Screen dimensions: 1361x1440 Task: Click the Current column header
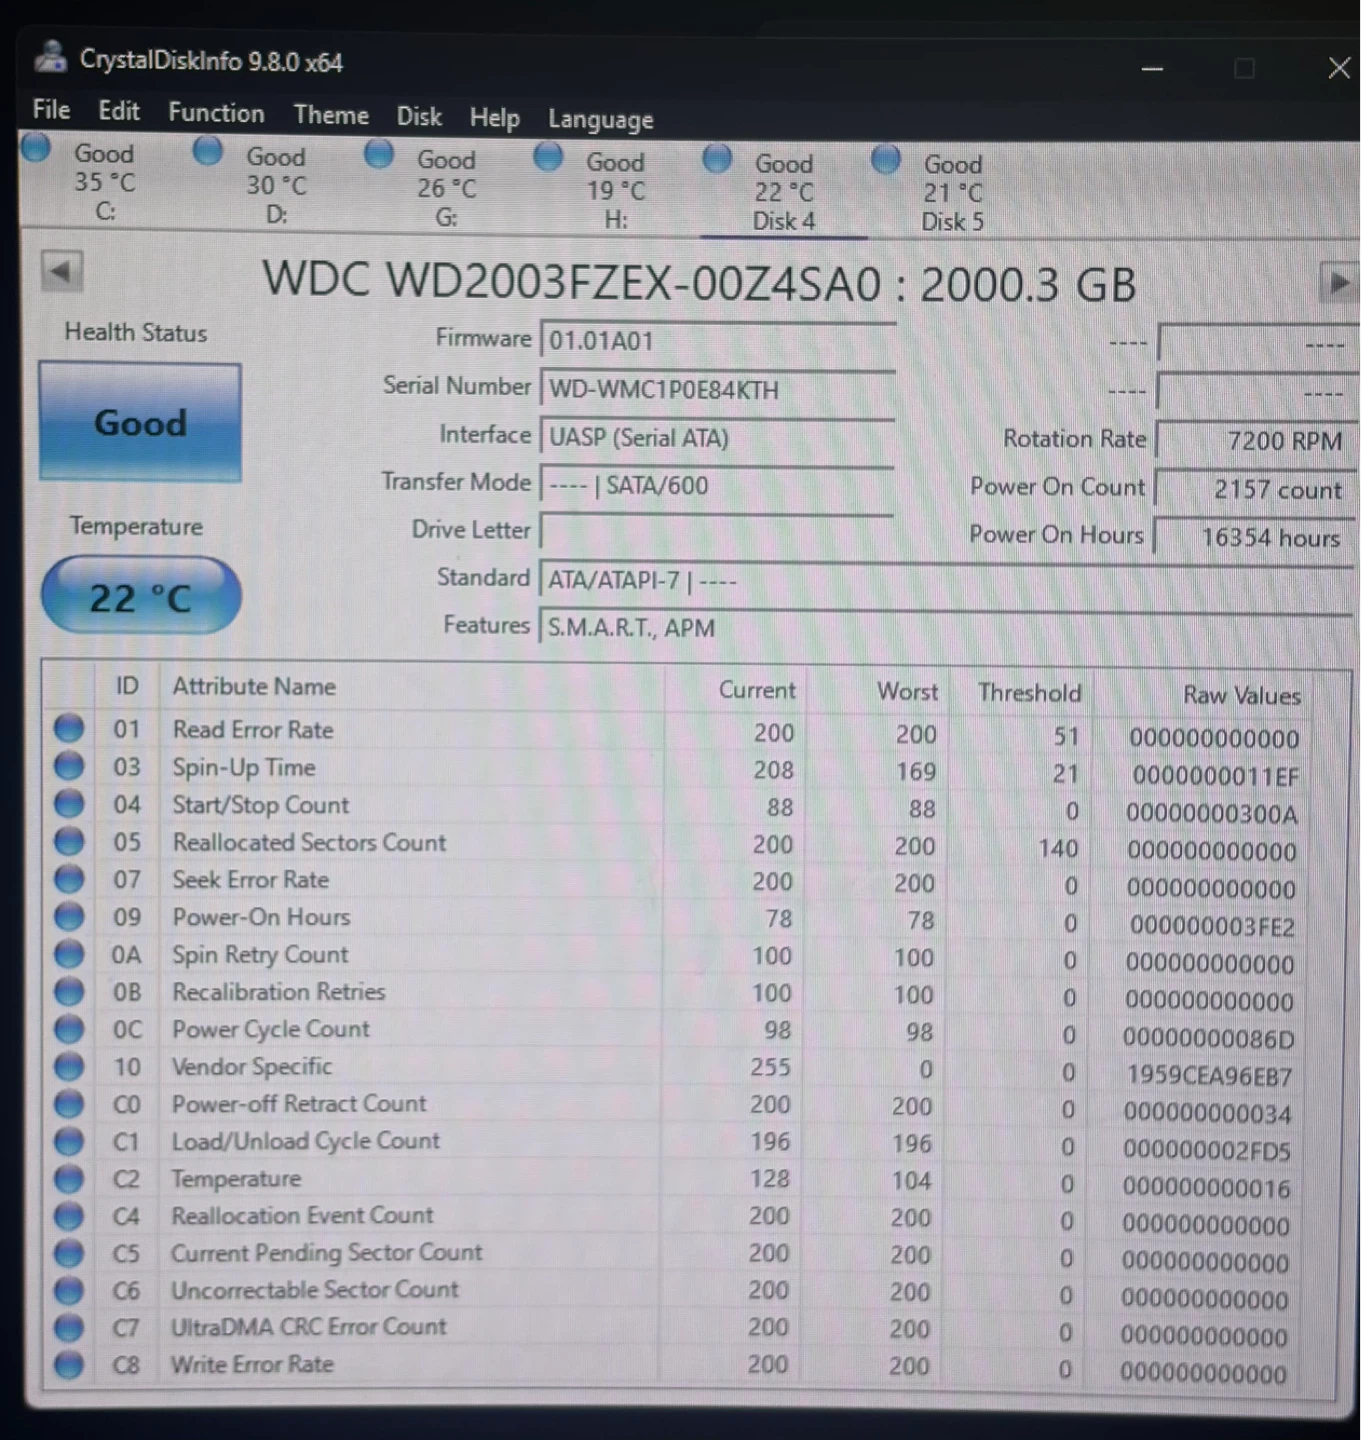coord(757,690)
